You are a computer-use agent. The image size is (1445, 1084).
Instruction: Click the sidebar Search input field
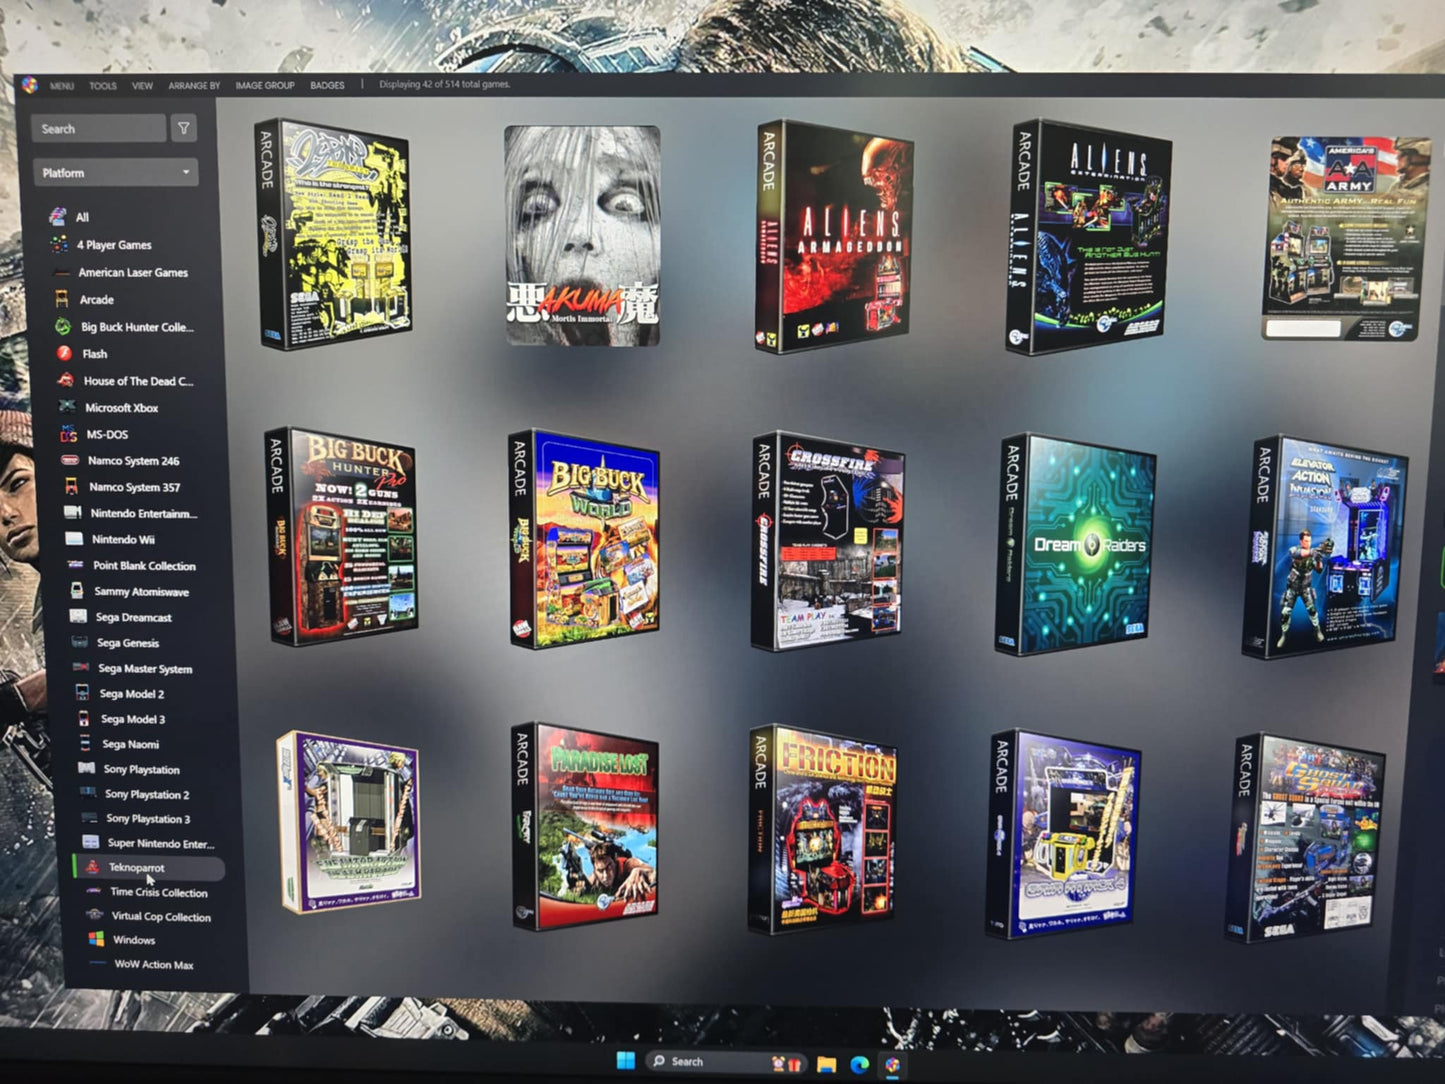(98, 129)
